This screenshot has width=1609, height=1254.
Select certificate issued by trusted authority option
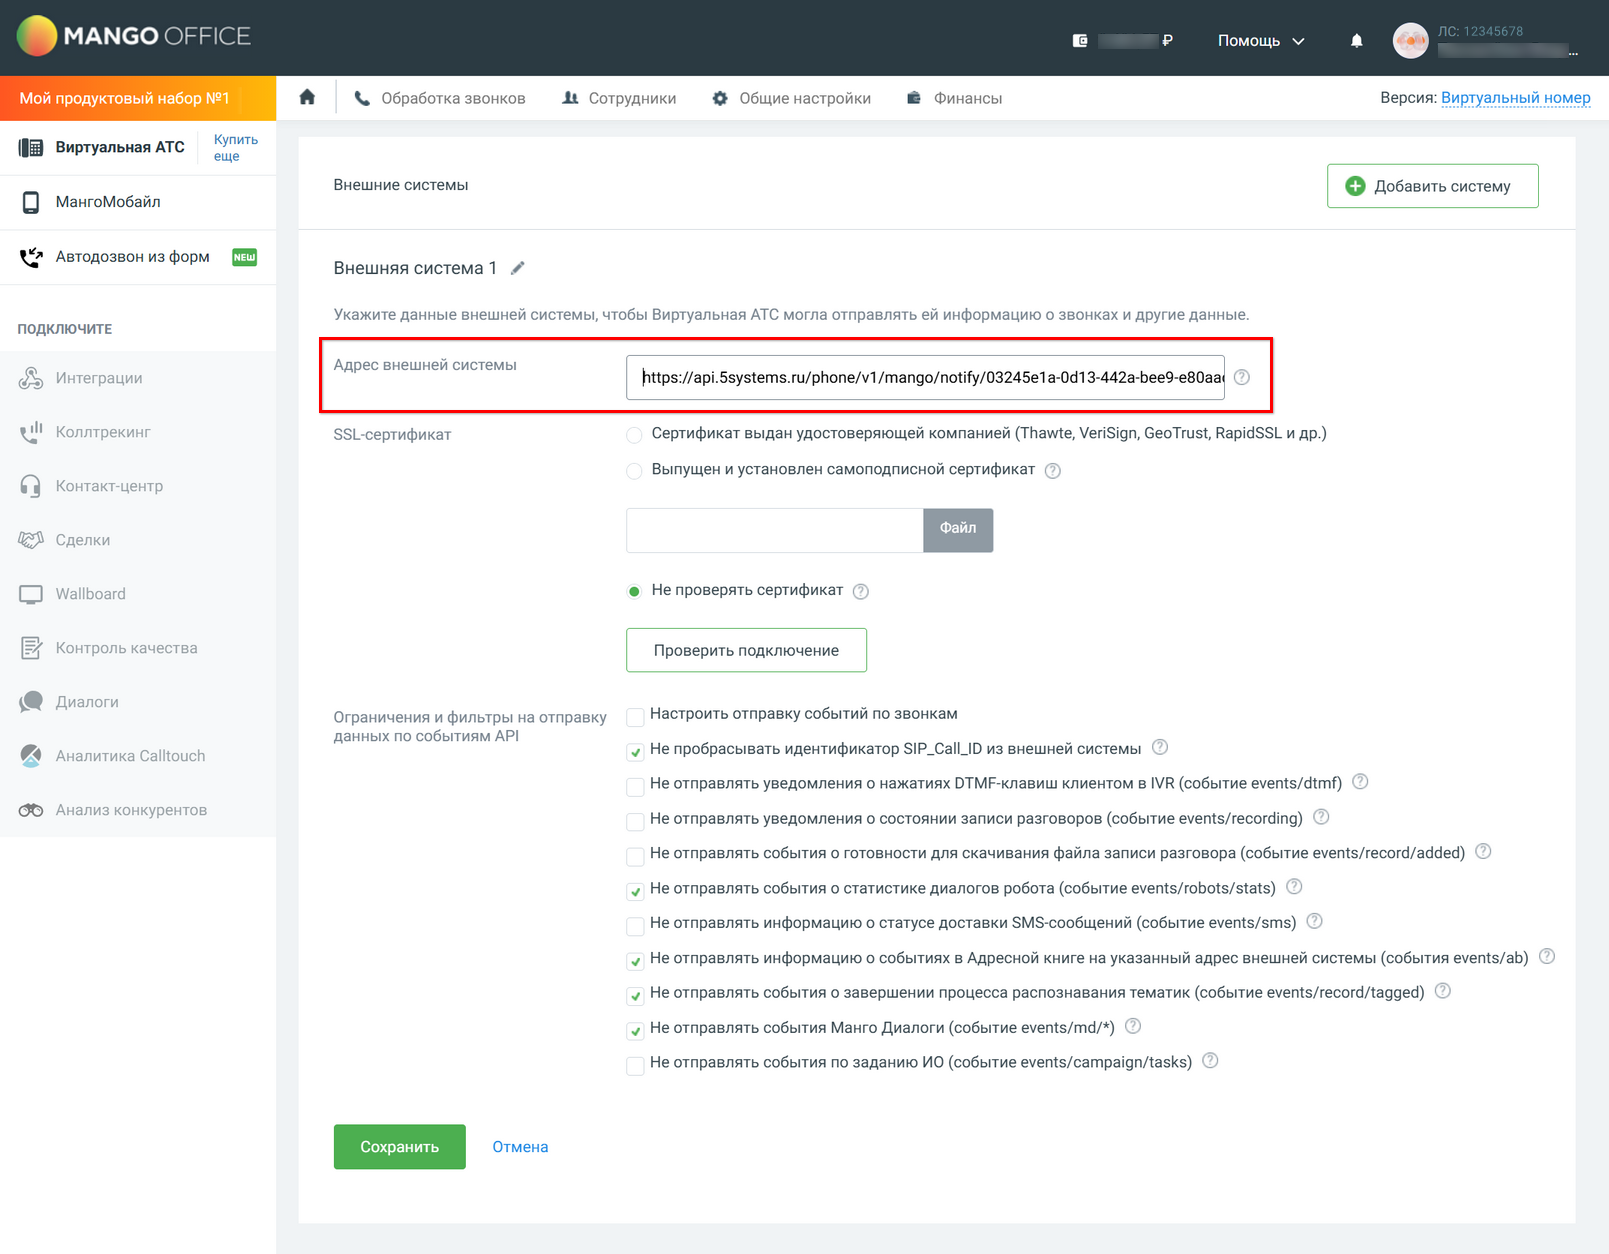click(634, 435)
